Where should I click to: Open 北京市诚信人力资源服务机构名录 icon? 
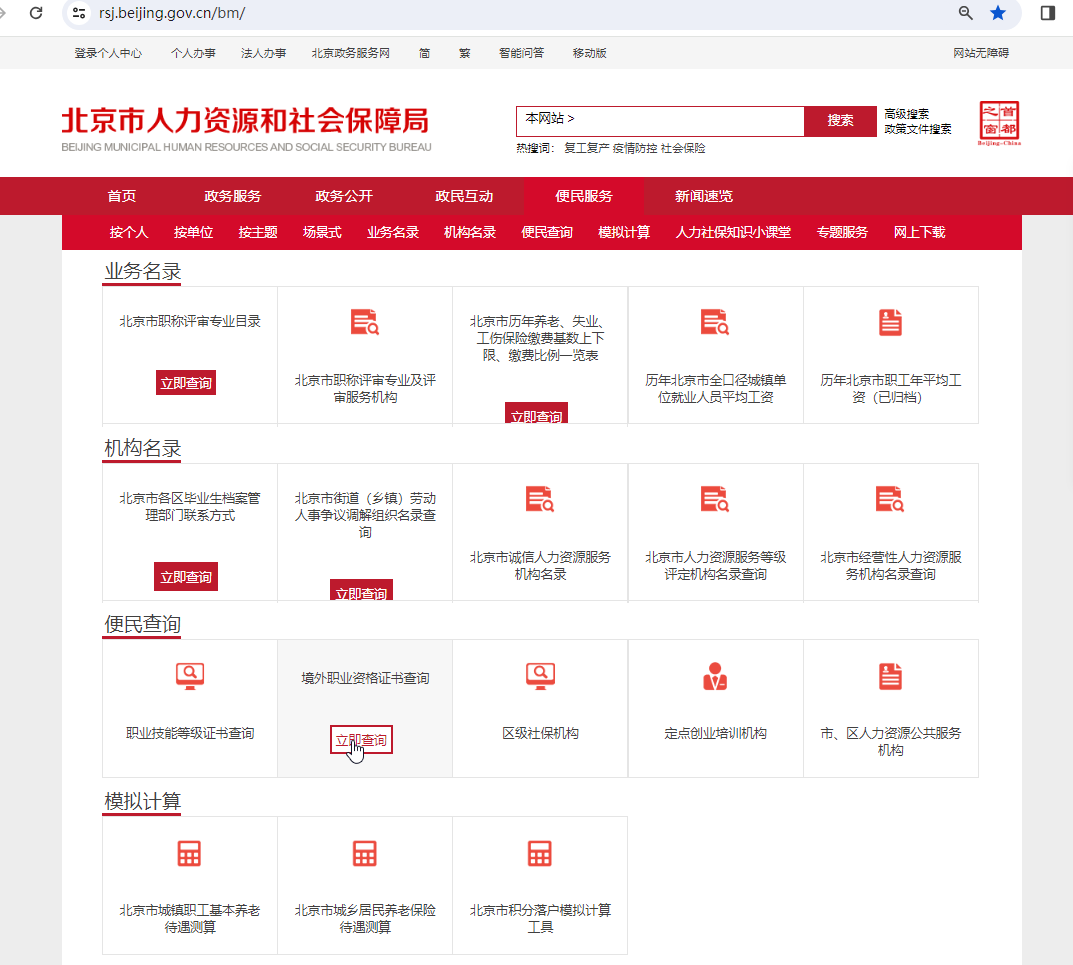point(540,499)
